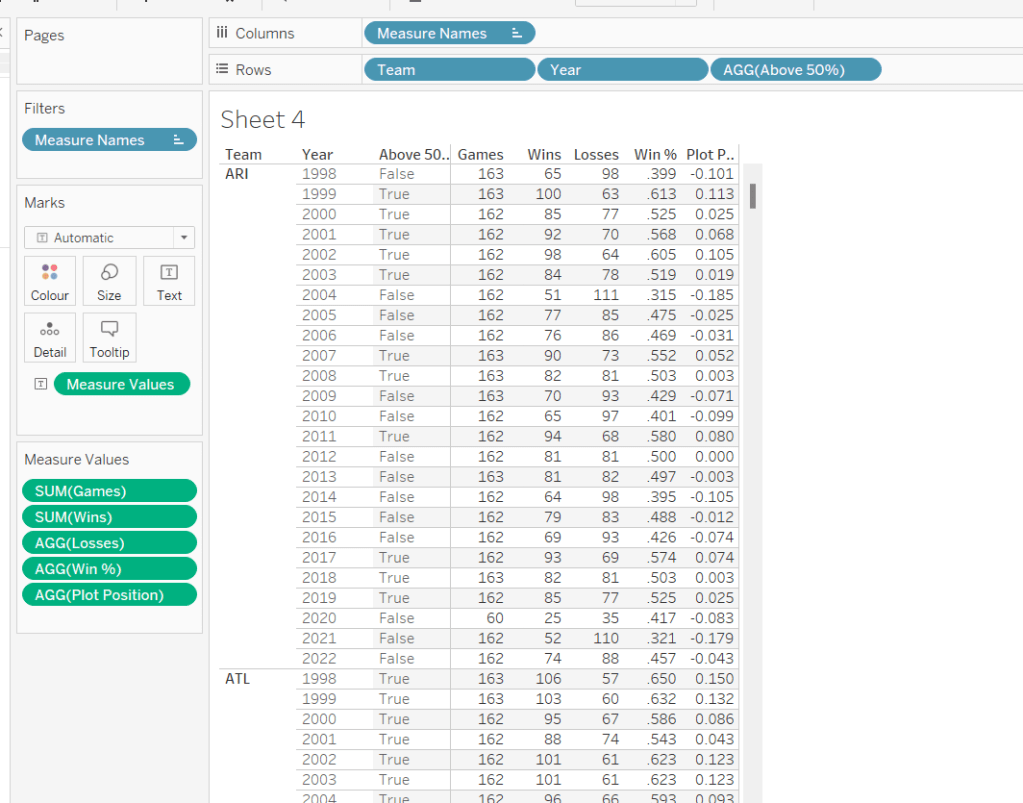Click the AGG(Above 50%) pill on Rows
Viewport: 1023px width, 803px height.
795,70
